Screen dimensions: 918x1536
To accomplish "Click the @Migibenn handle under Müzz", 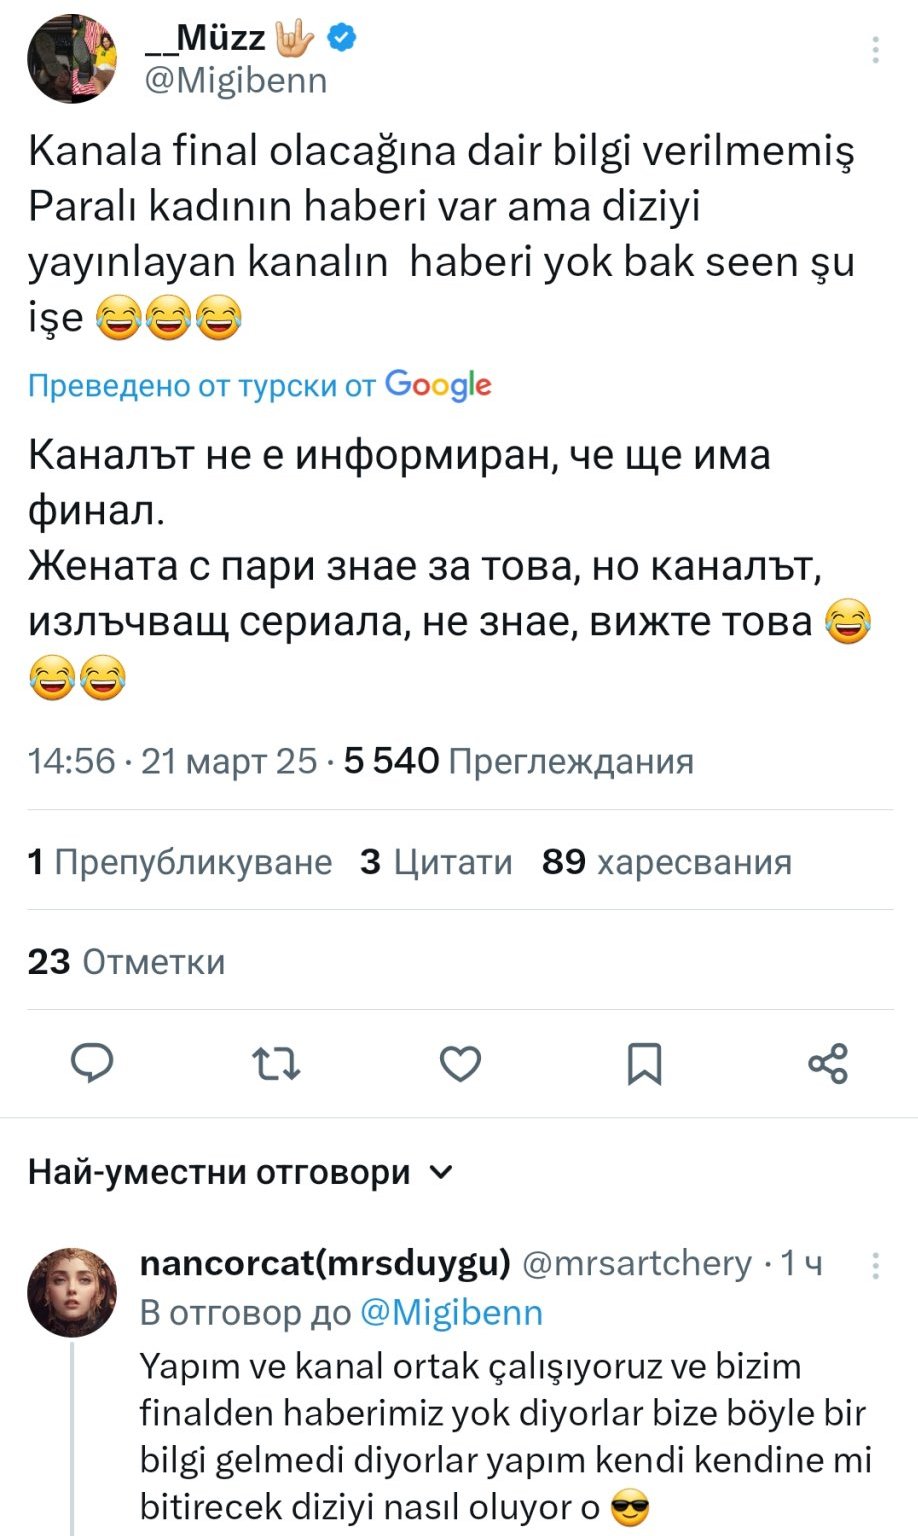I will [x=236, y=80].
